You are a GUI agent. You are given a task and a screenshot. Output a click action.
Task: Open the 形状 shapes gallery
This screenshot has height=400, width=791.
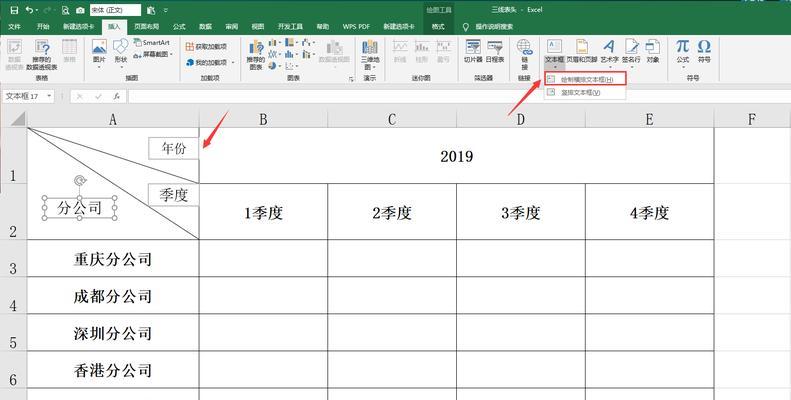tap(121, 53)
